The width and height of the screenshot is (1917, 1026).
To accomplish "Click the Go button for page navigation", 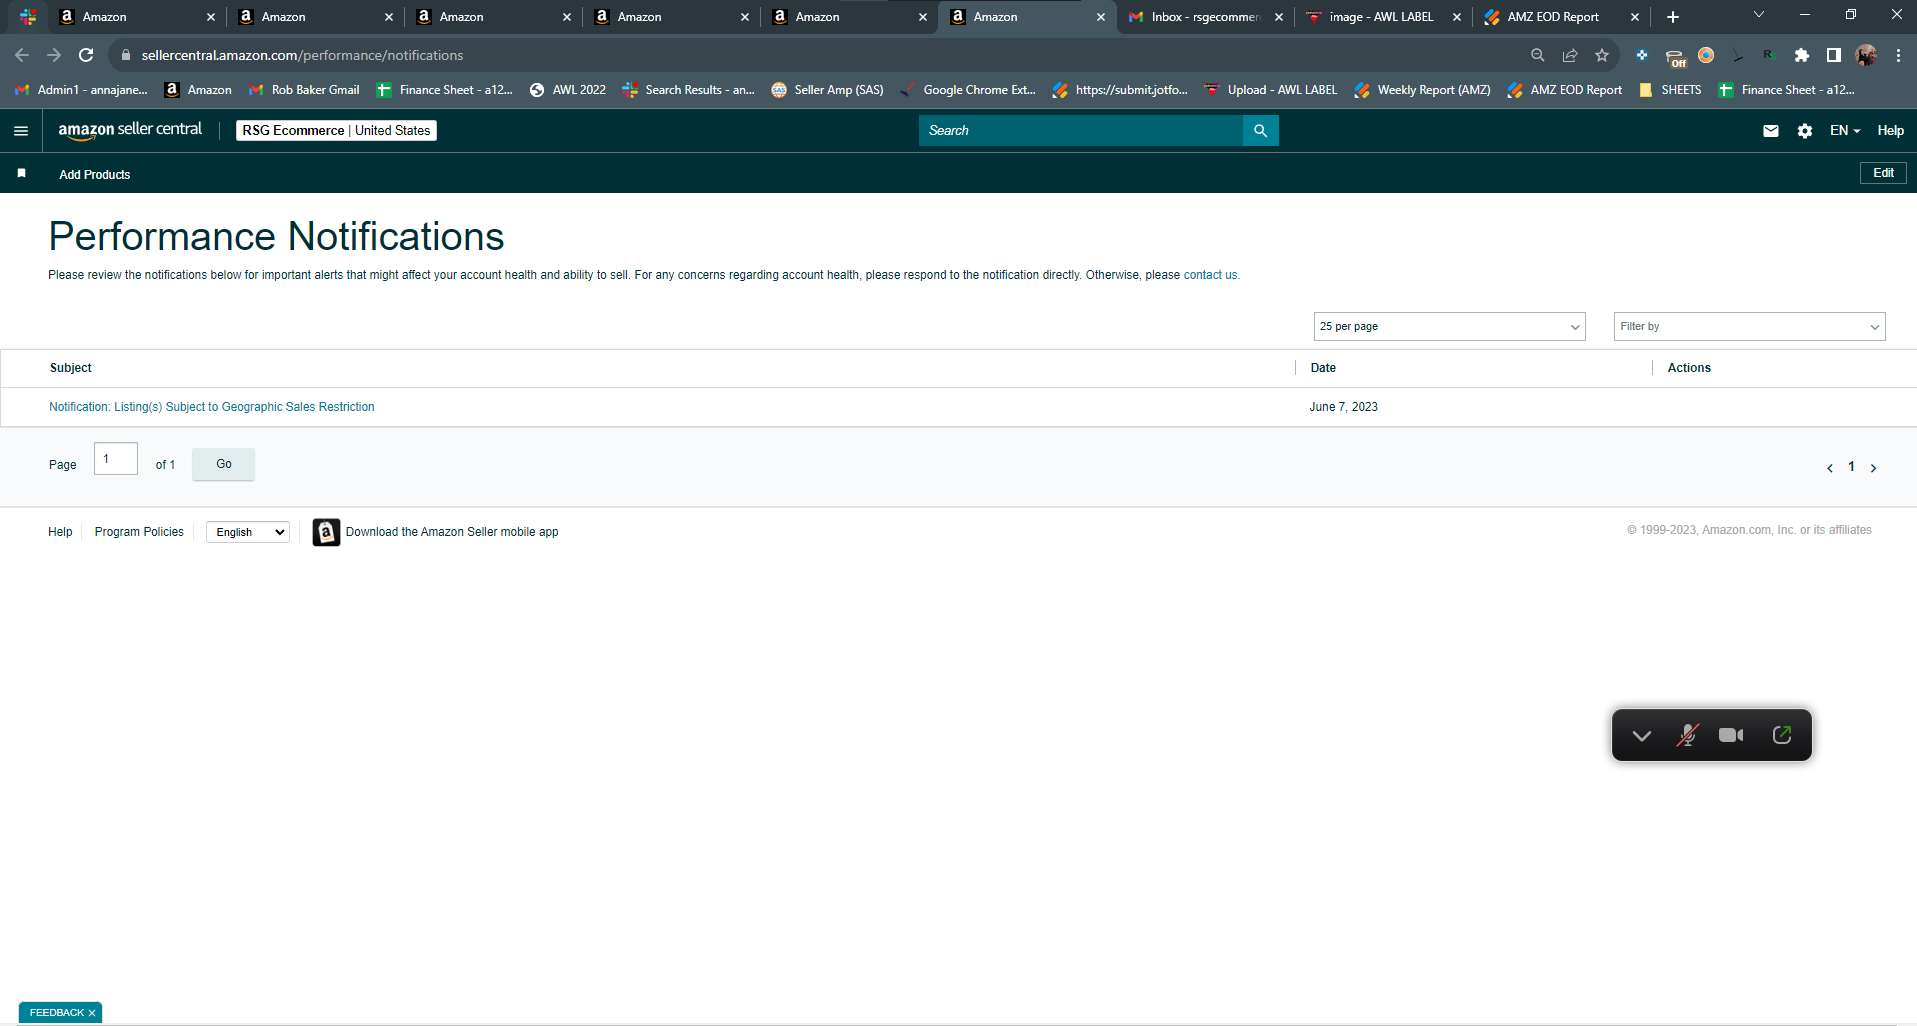I will 223,464.
